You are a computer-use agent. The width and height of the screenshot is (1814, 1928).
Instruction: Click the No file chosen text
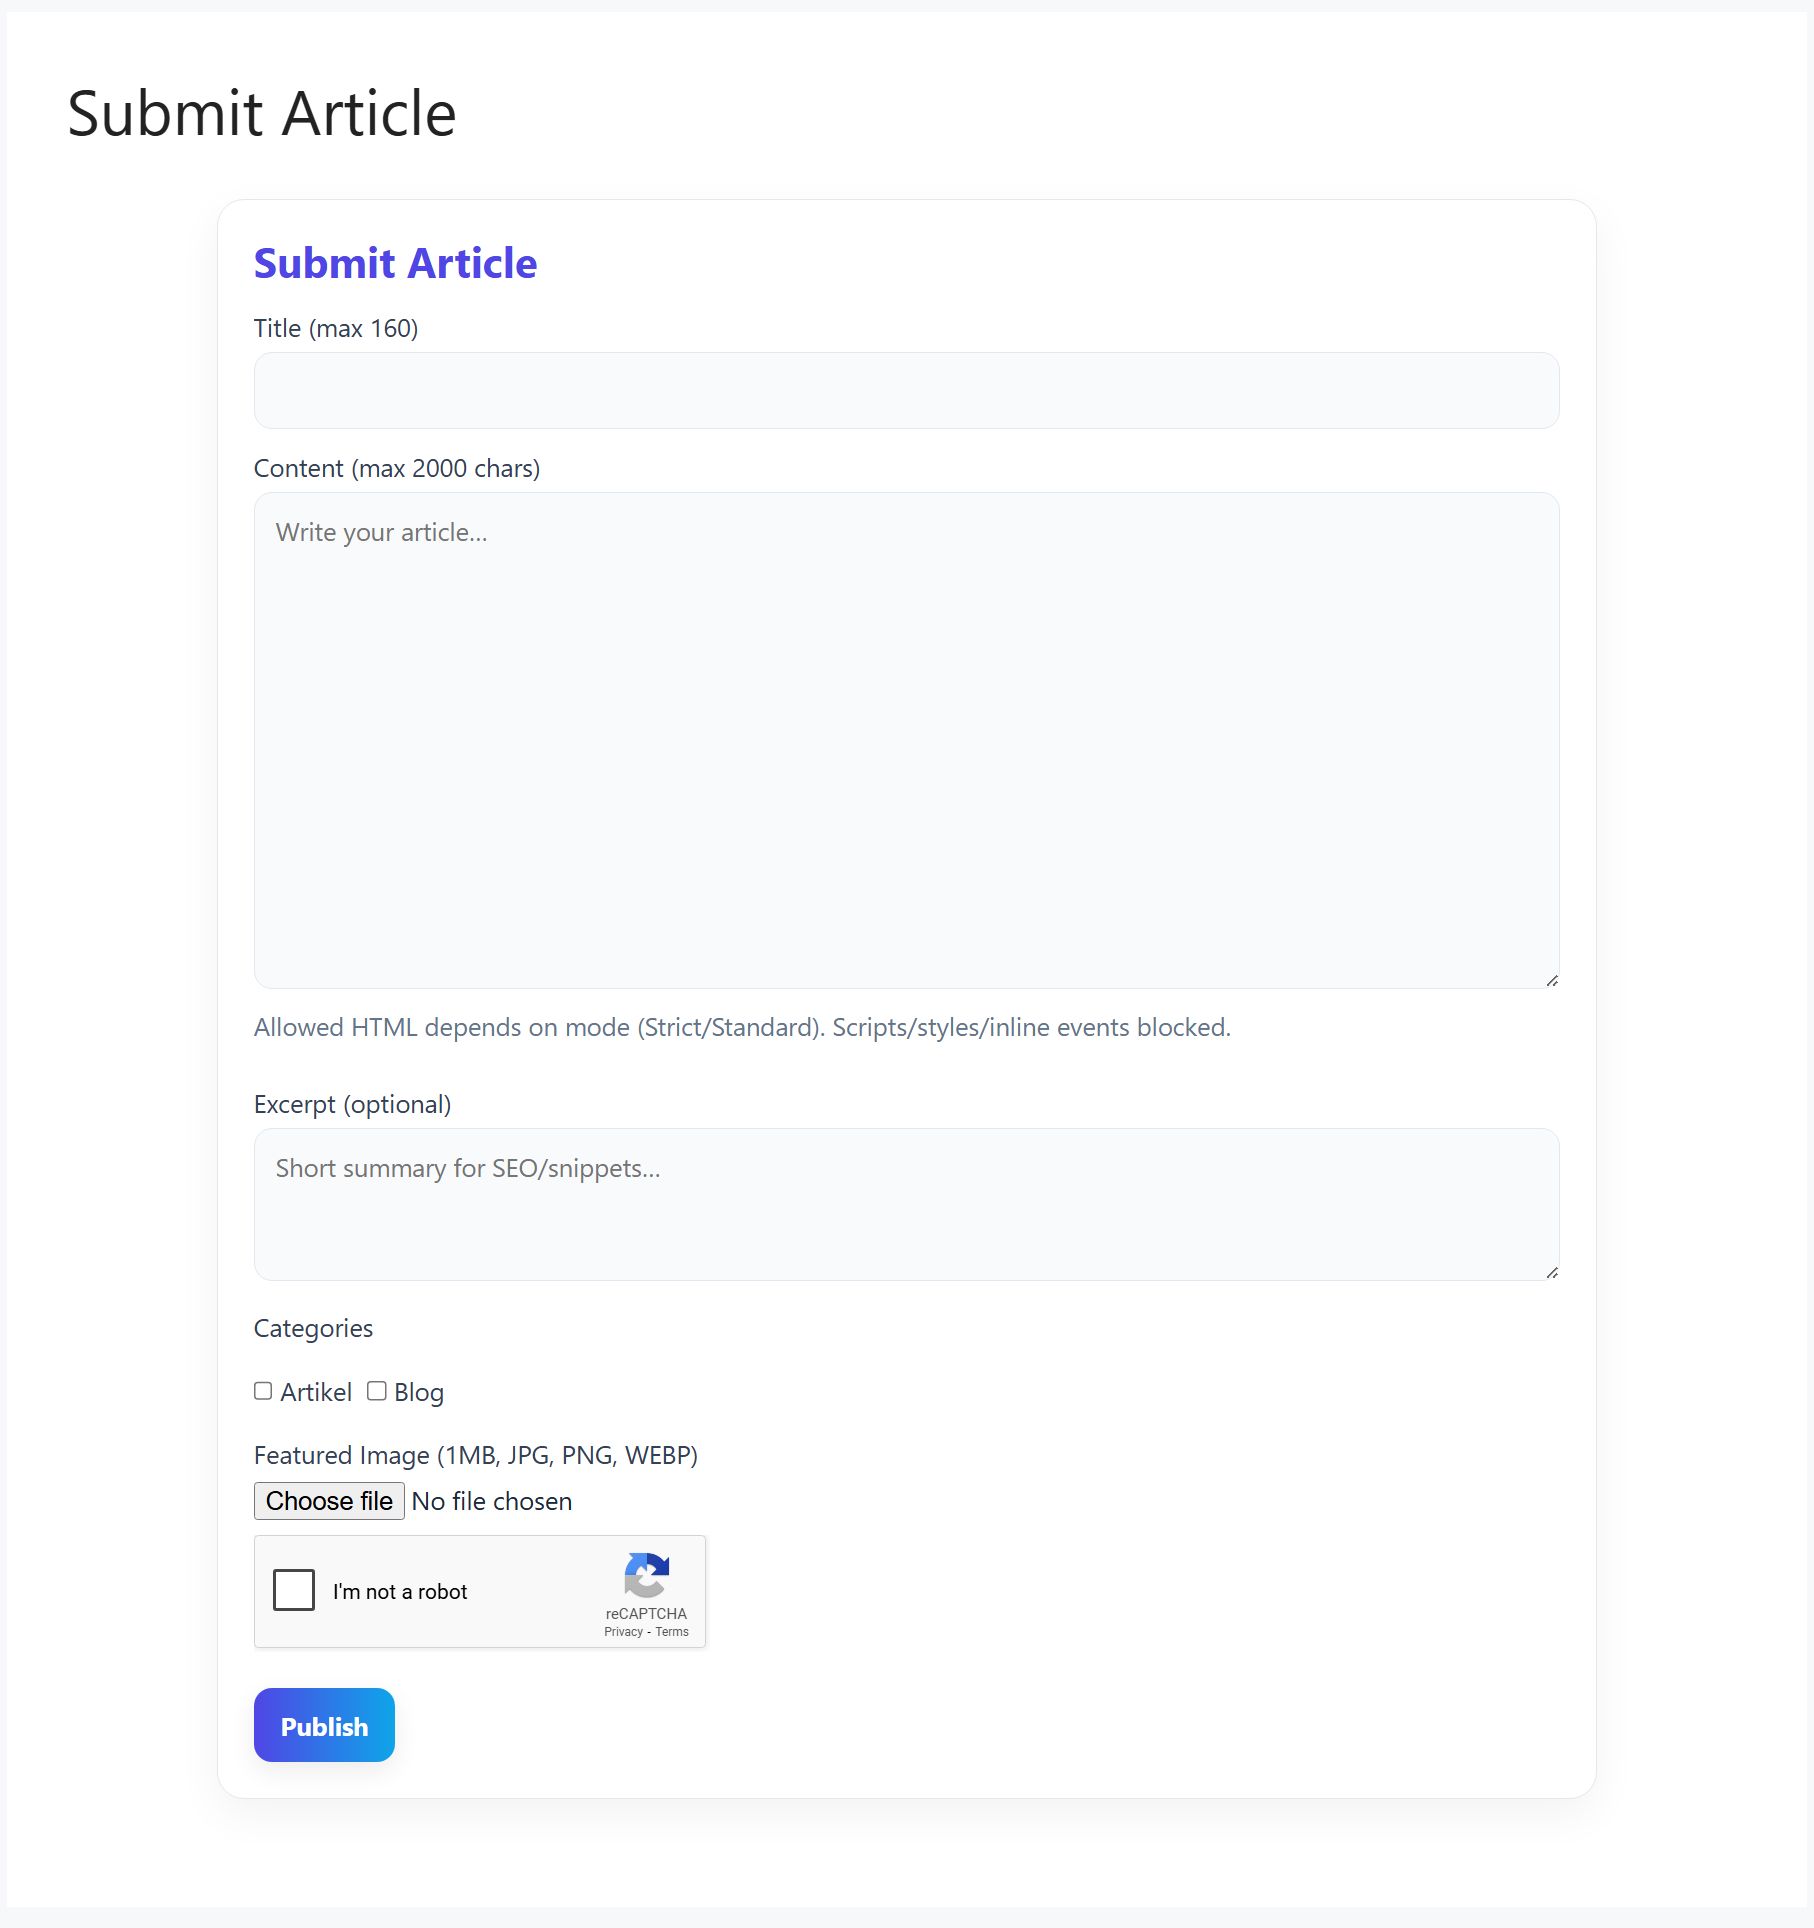tap(492, 1501)
